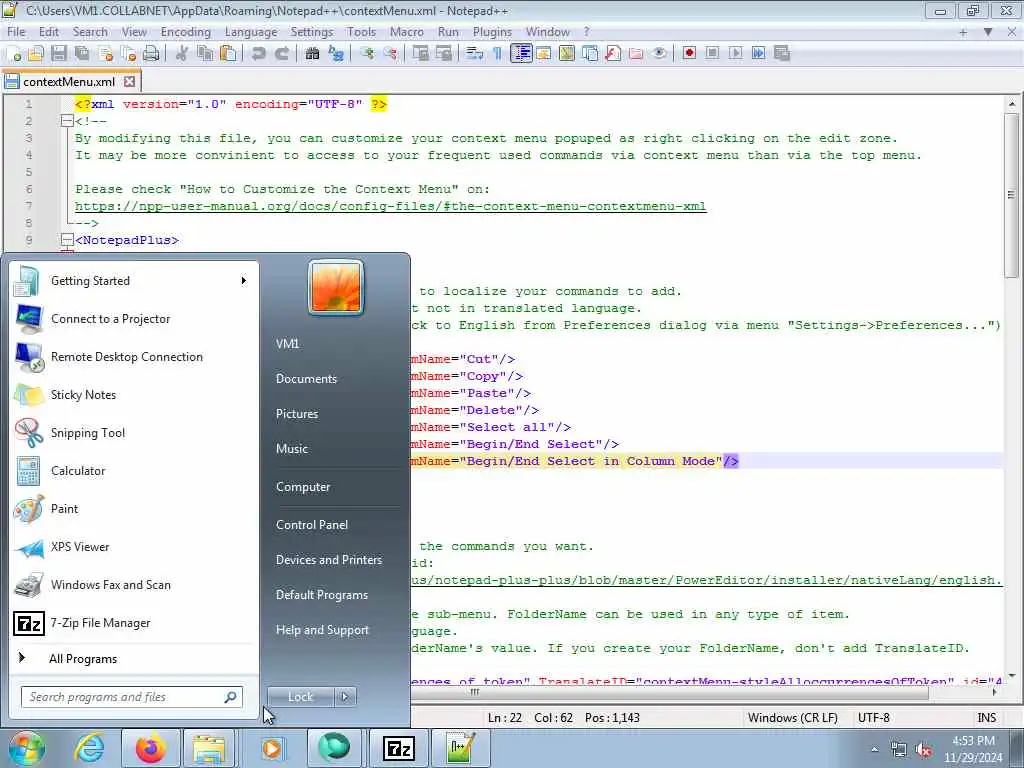Open the Settings menu
The height and width of the screenshot is (768, 1024).
pos(312,31)
